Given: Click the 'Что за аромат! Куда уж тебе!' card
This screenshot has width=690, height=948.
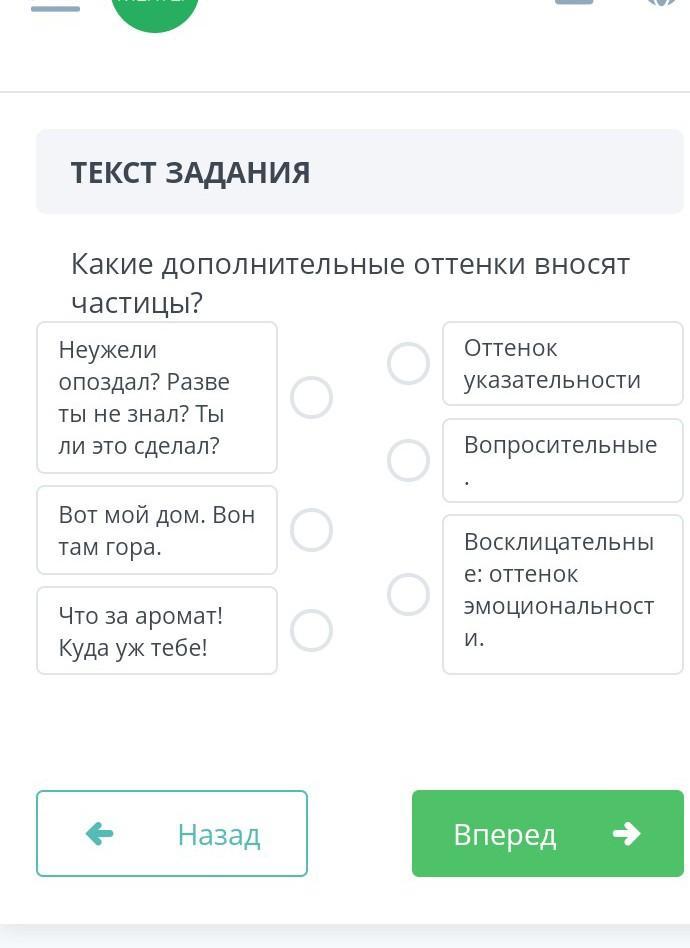Looking at the screenshot, I should [x=157, y=630].
